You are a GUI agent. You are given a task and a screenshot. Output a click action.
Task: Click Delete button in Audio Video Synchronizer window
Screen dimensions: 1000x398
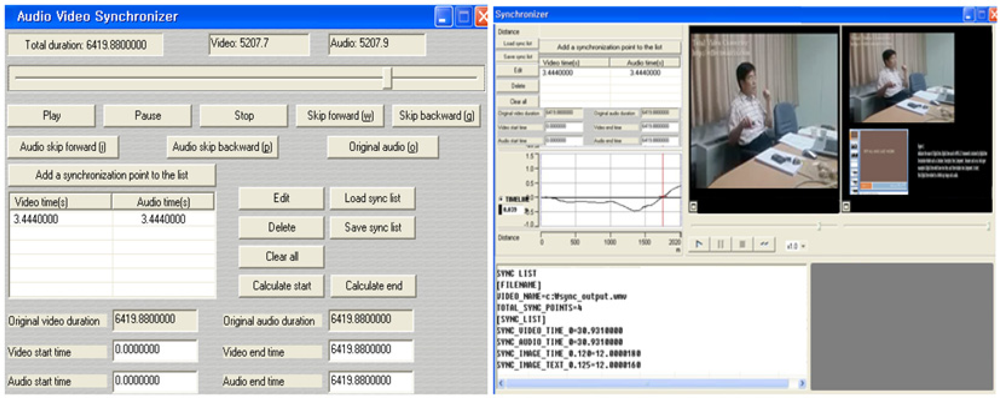click(281, 227)
